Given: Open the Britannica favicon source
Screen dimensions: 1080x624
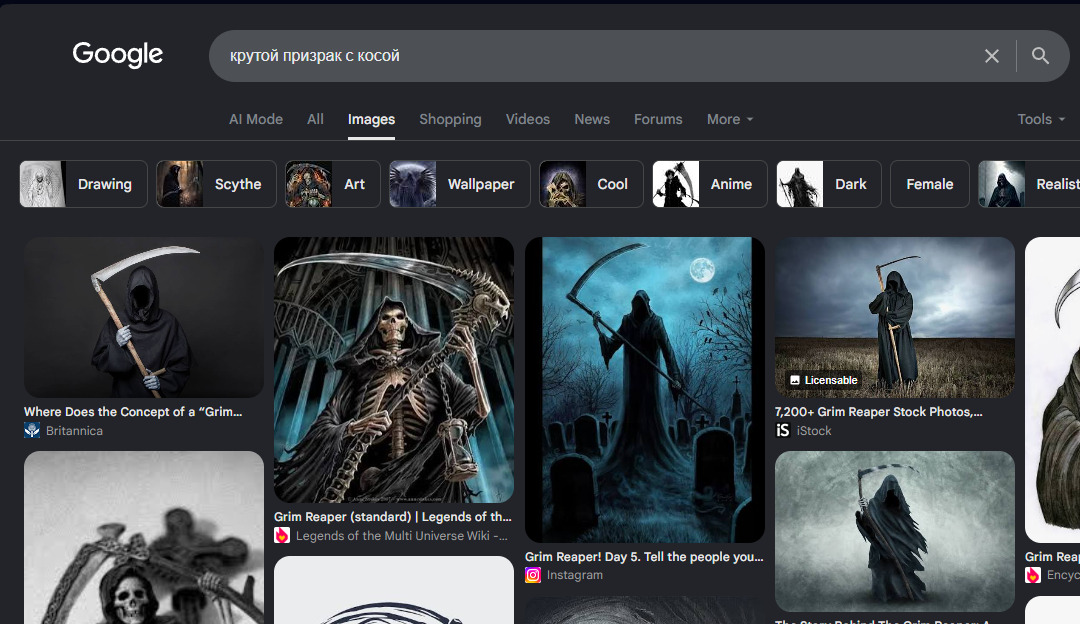Looking at the screenshot, I should [32, 430].
